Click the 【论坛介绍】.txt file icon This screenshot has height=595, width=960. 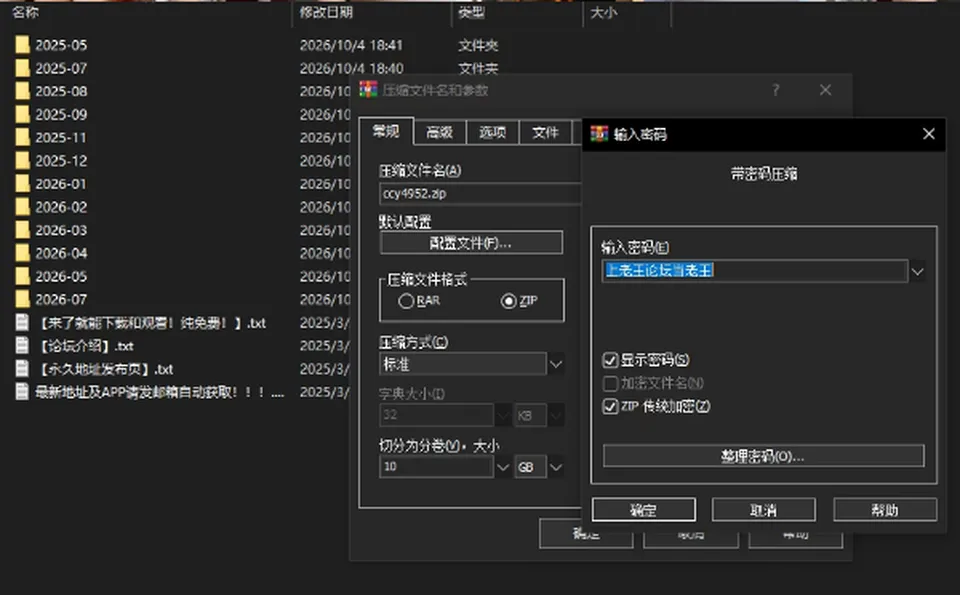(22, 346)
